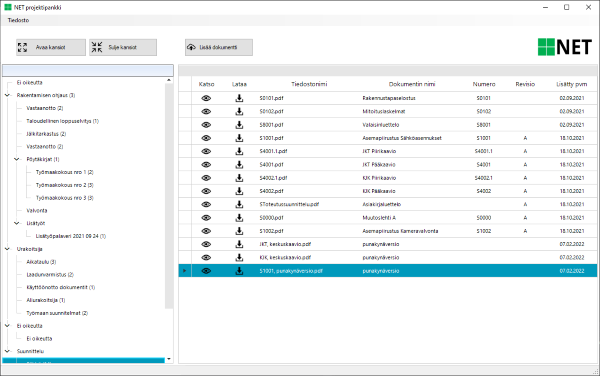
Task: Select Taloudellinen loppuselvitys (1) folder
Action: [x=62, y=121]
